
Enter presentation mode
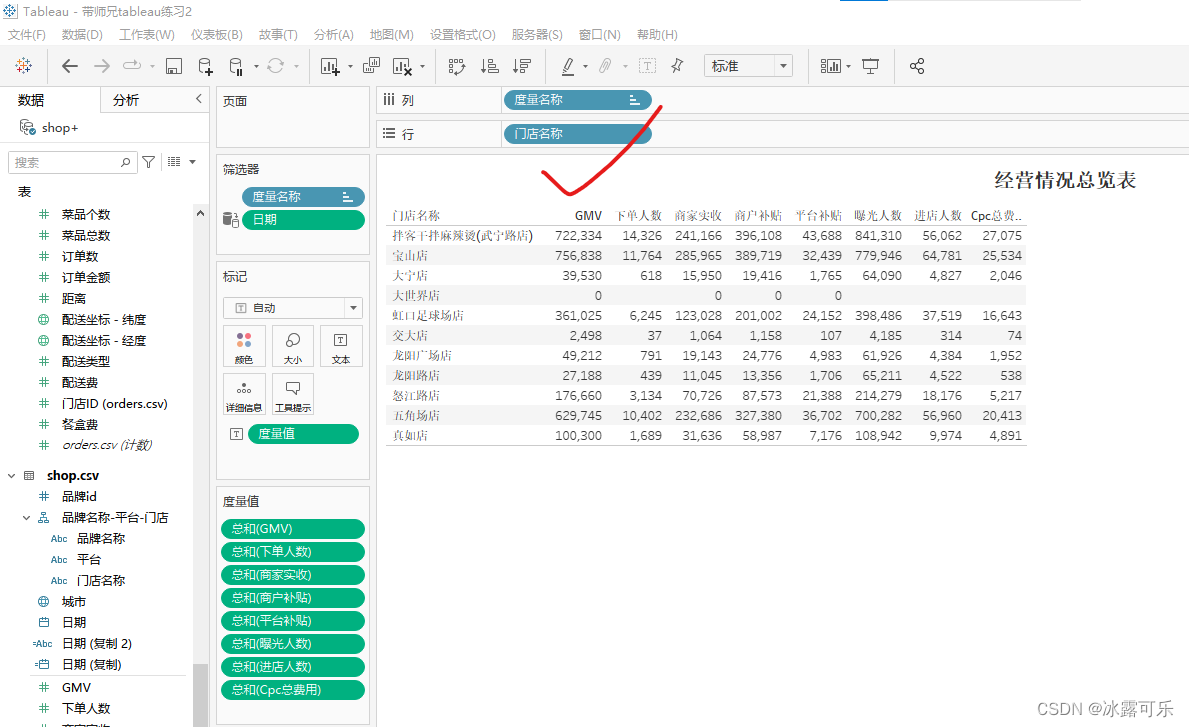tap(871, 67)
